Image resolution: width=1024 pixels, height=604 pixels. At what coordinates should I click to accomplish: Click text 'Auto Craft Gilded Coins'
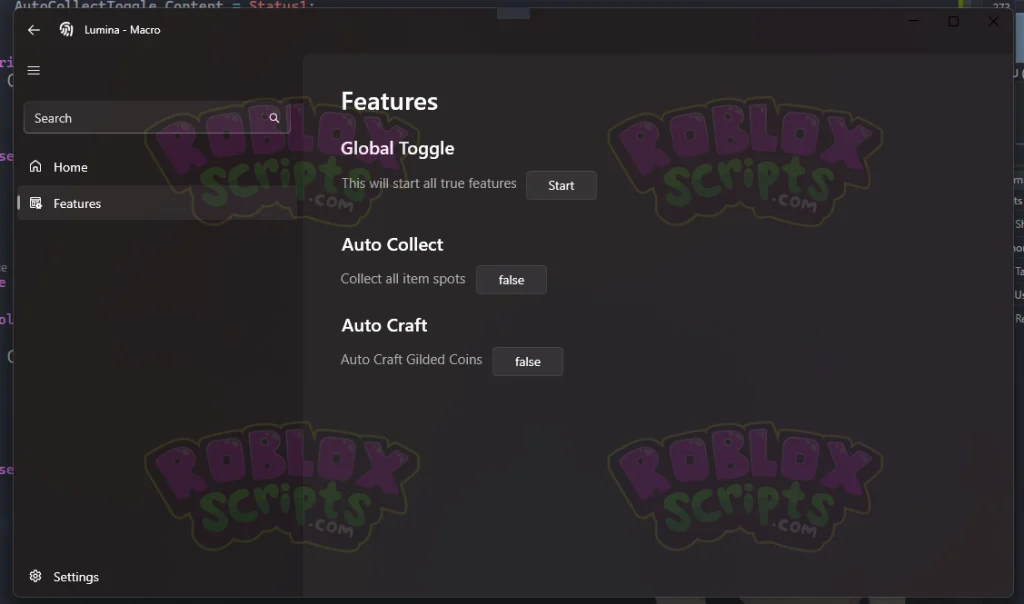411,360
